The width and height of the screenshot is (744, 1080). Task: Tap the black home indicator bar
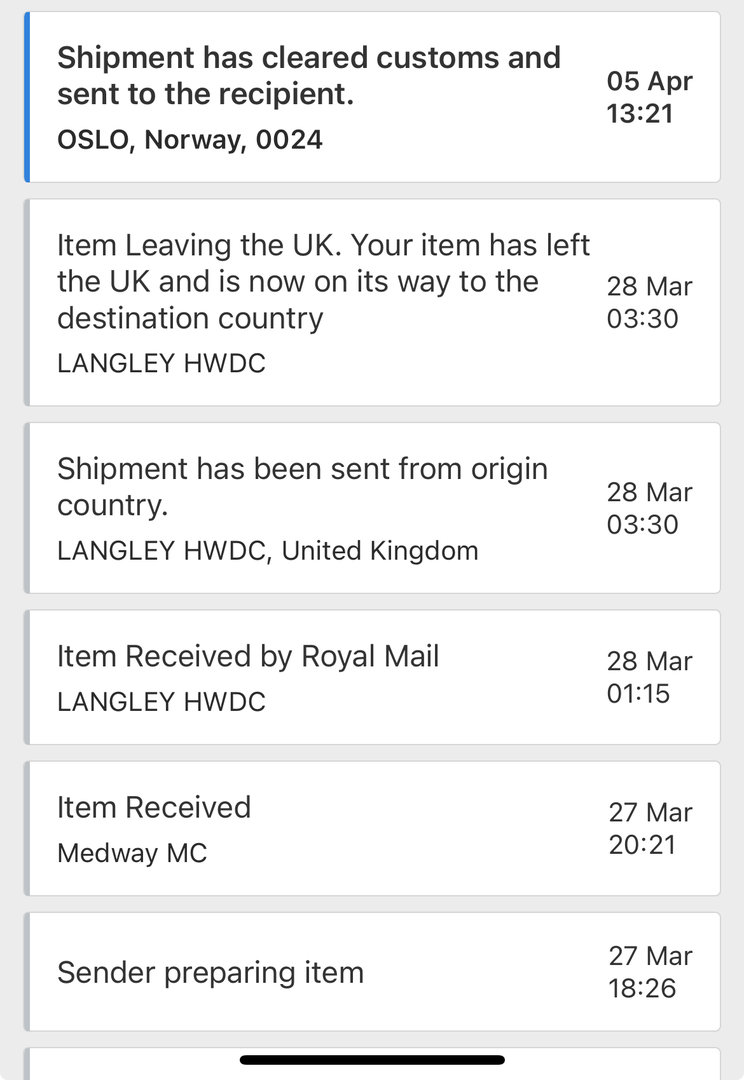point(372,1060)
